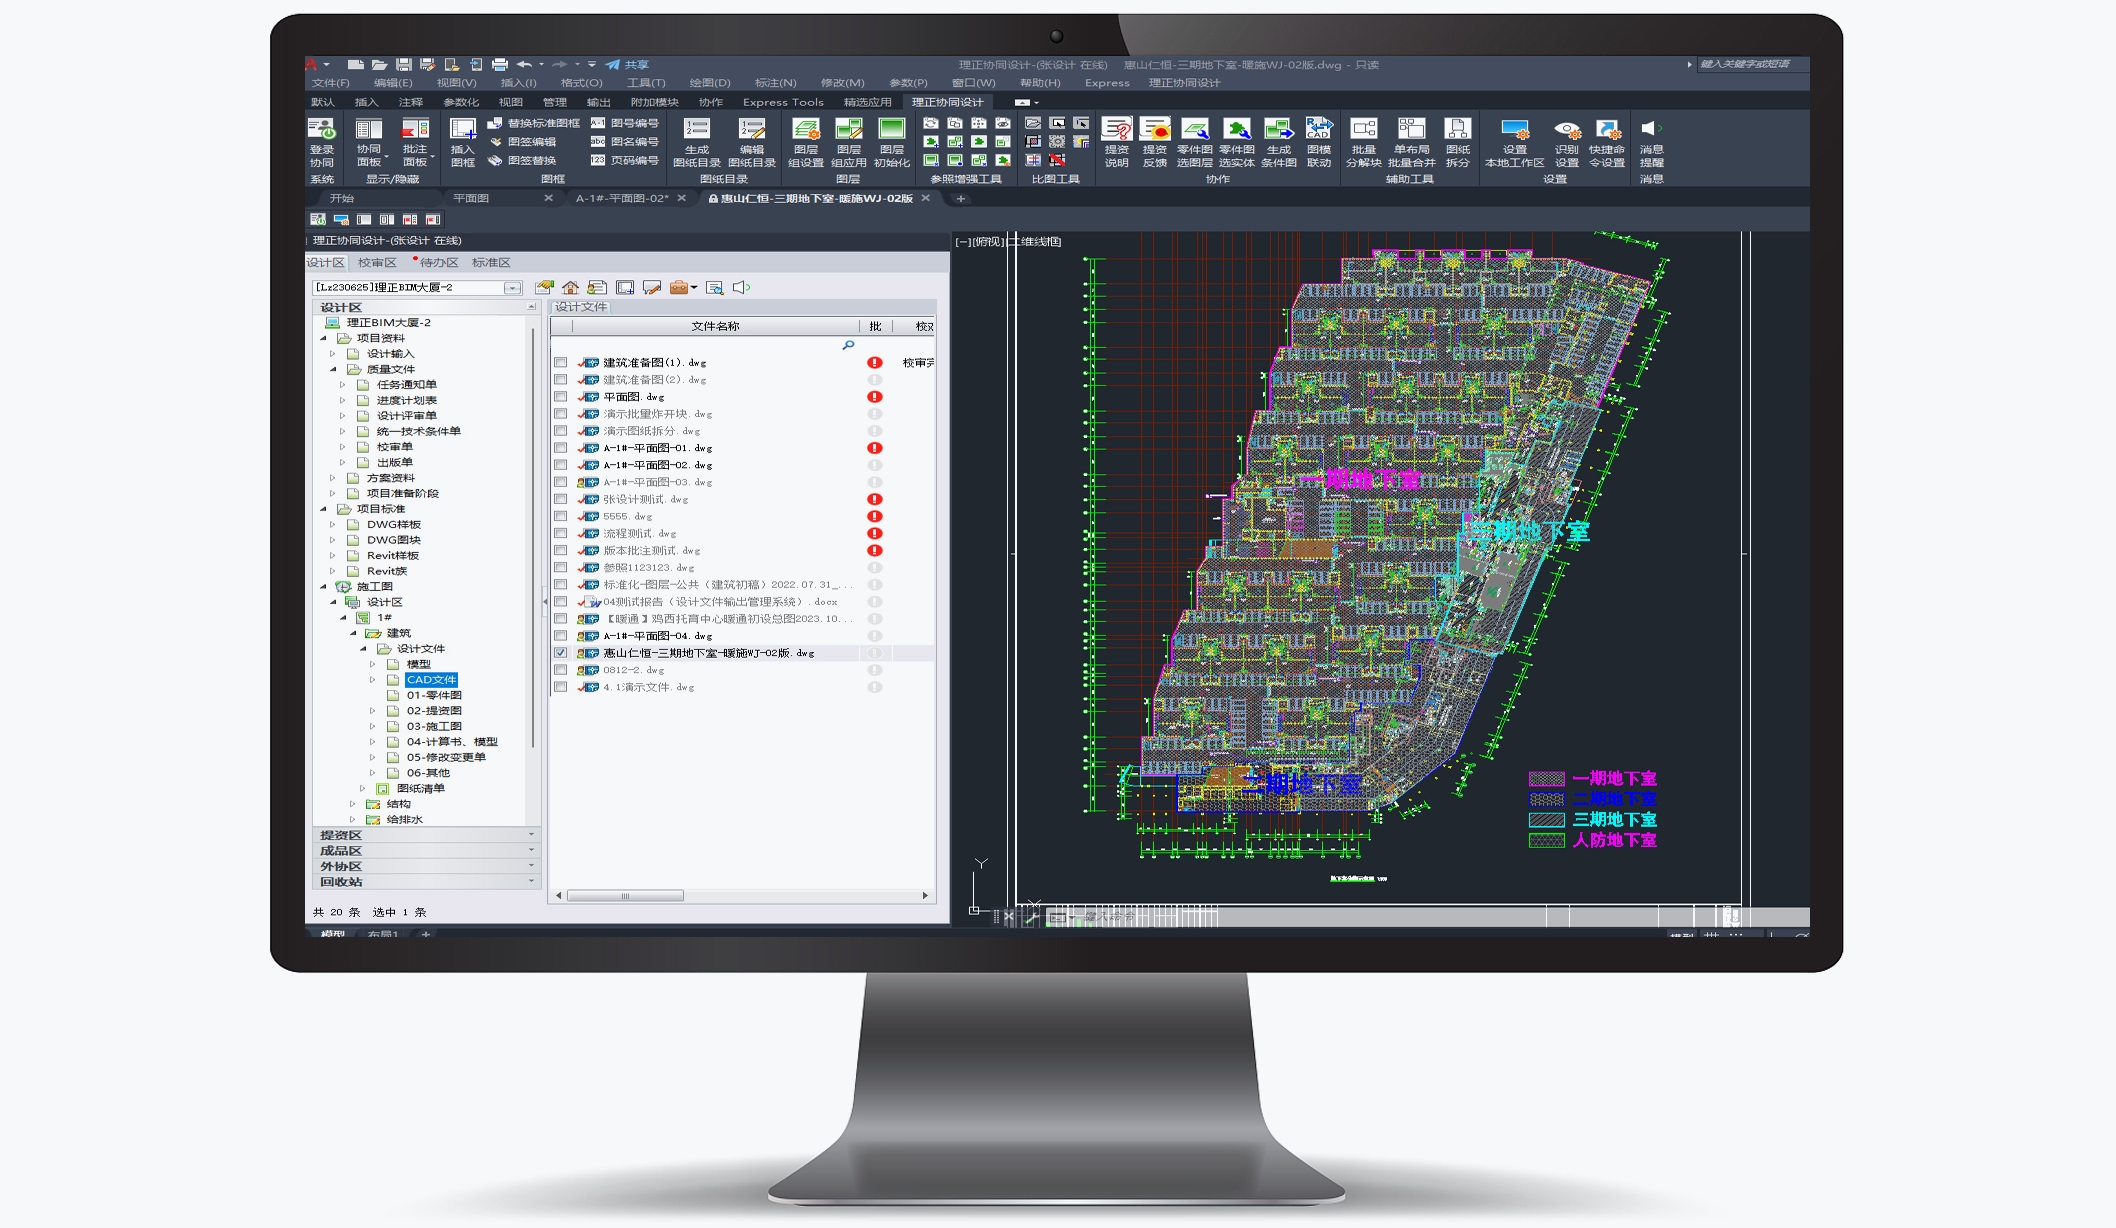The height and width of the screenshot is (1228, 2116).
Task: Check the box for 平面图.dwg
Action: click(x=561, y=397)
